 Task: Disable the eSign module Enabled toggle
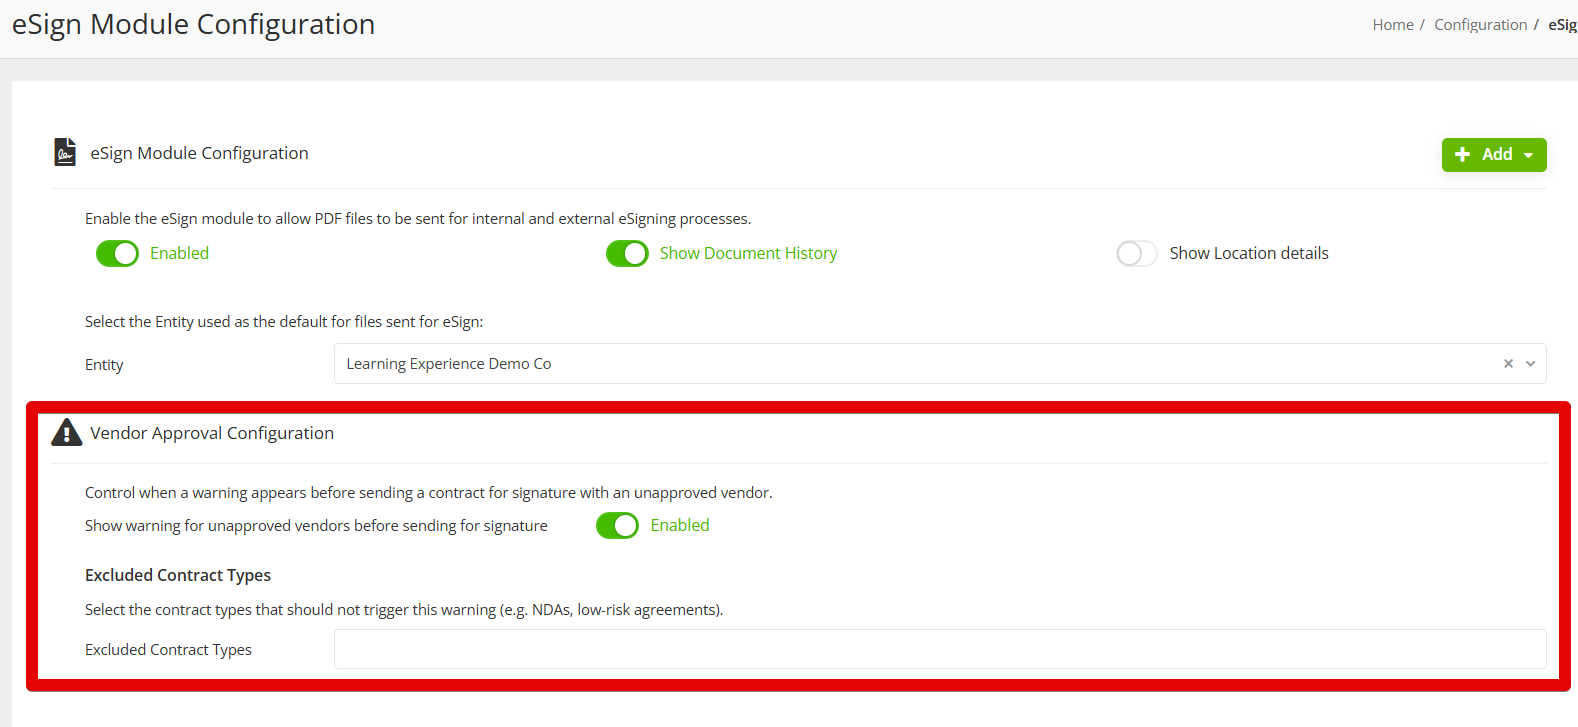[x=117, y=254]
